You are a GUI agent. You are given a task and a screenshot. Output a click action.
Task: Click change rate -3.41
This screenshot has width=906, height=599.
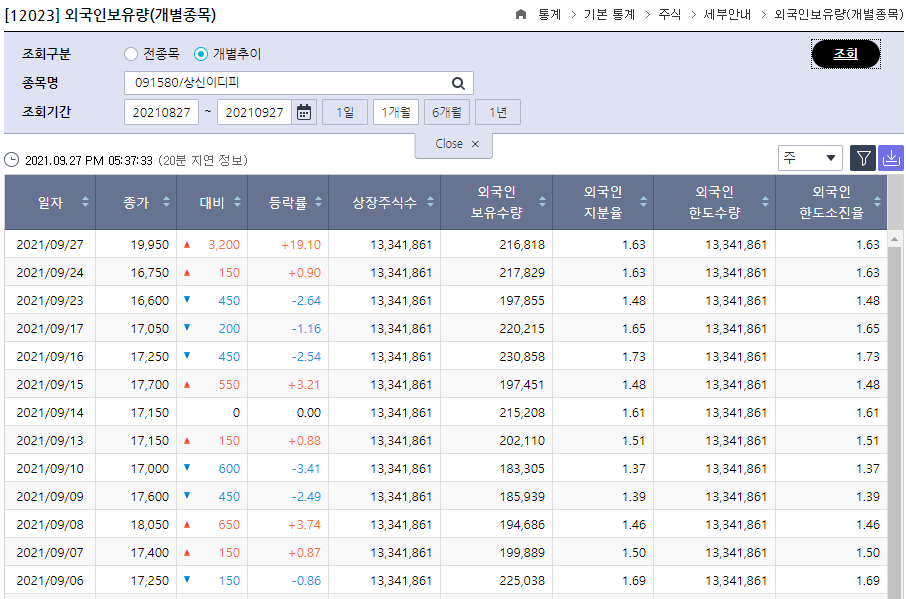306,468
